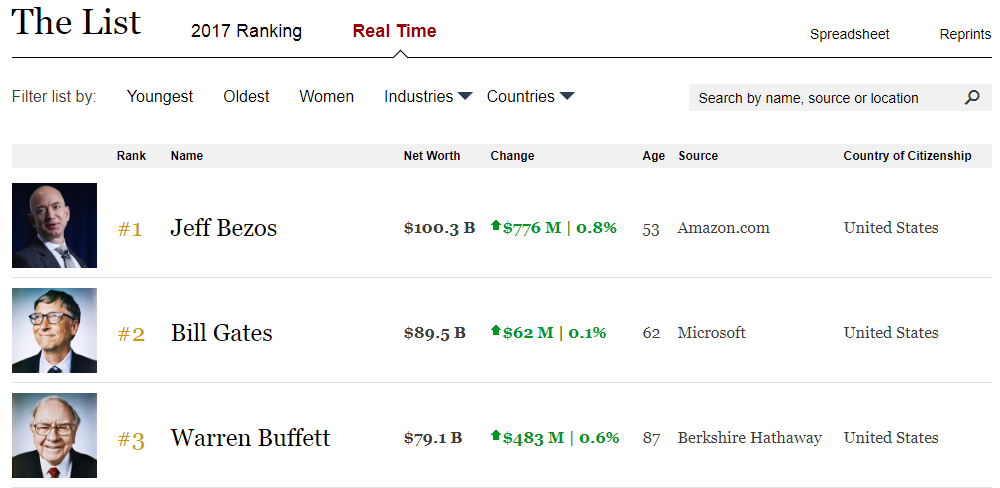Sort the list by Age column
This screenshot has height=488, width=1000.
coord(653,156)
